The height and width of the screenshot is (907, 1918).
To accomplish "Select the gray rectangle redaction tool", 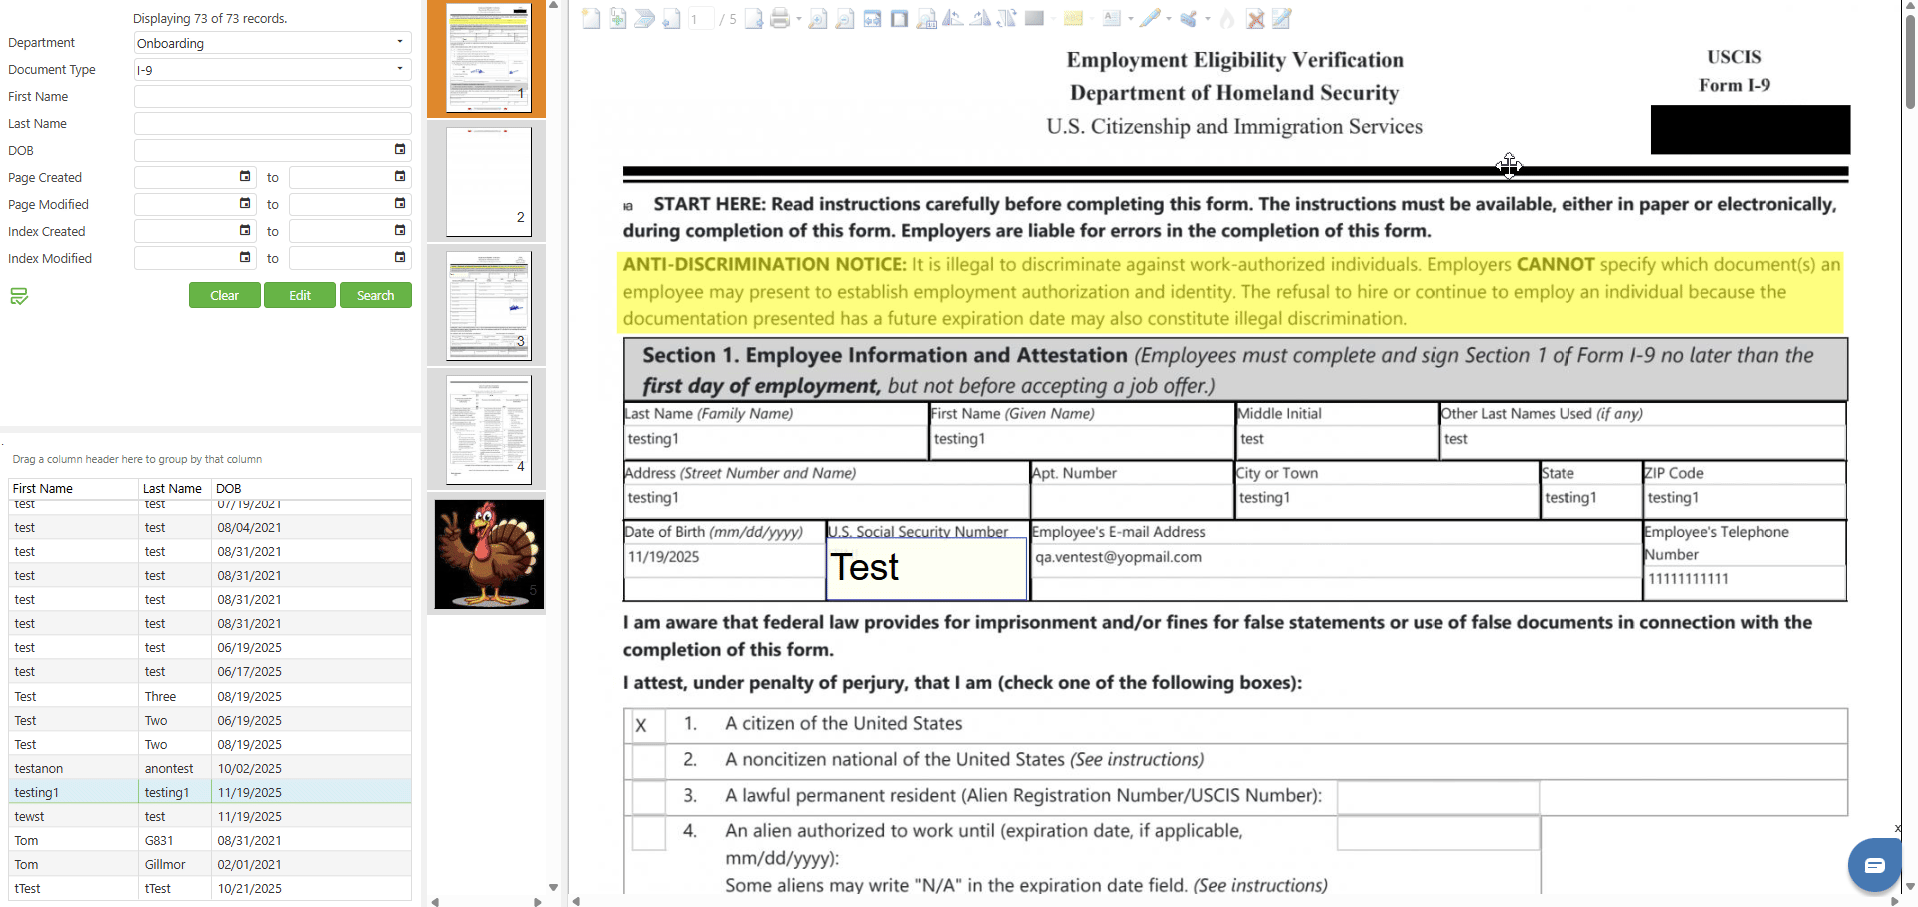I will click(x=1034, y=18).
